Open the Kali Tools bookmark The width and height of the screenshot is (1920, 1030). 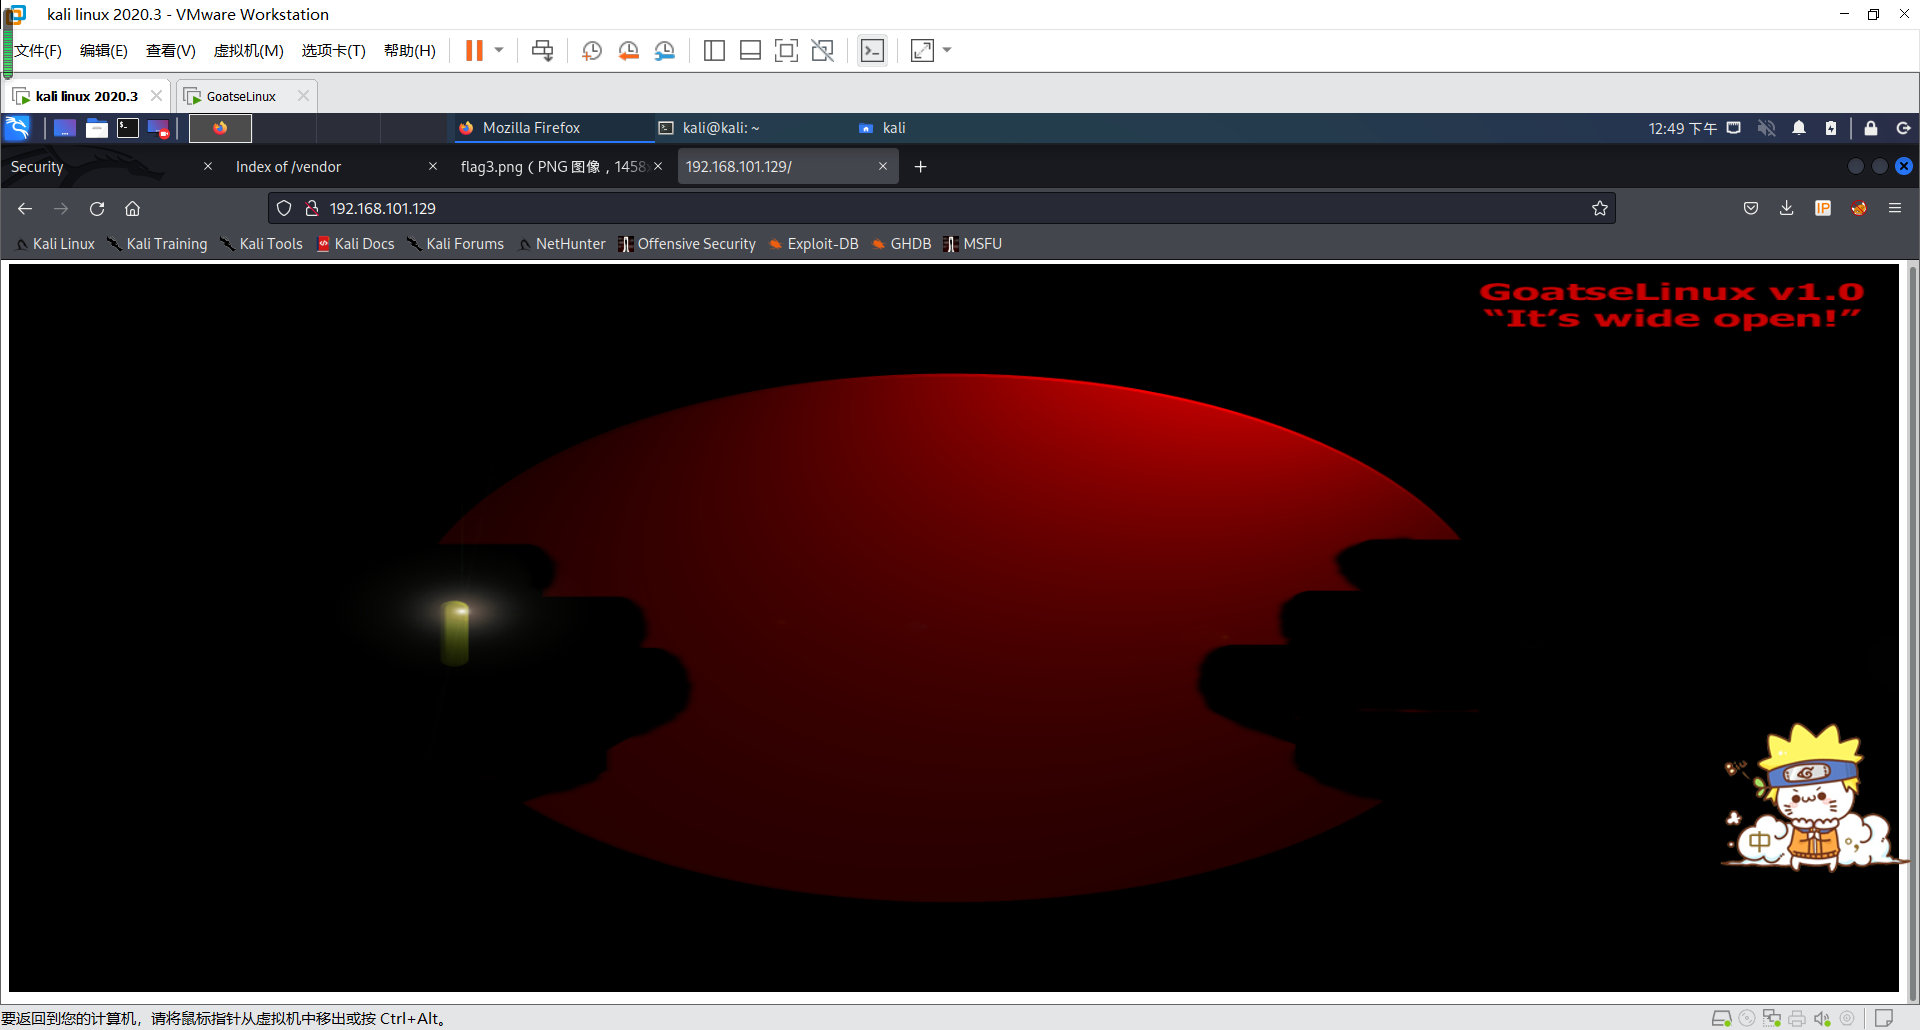tap(262, 244)
